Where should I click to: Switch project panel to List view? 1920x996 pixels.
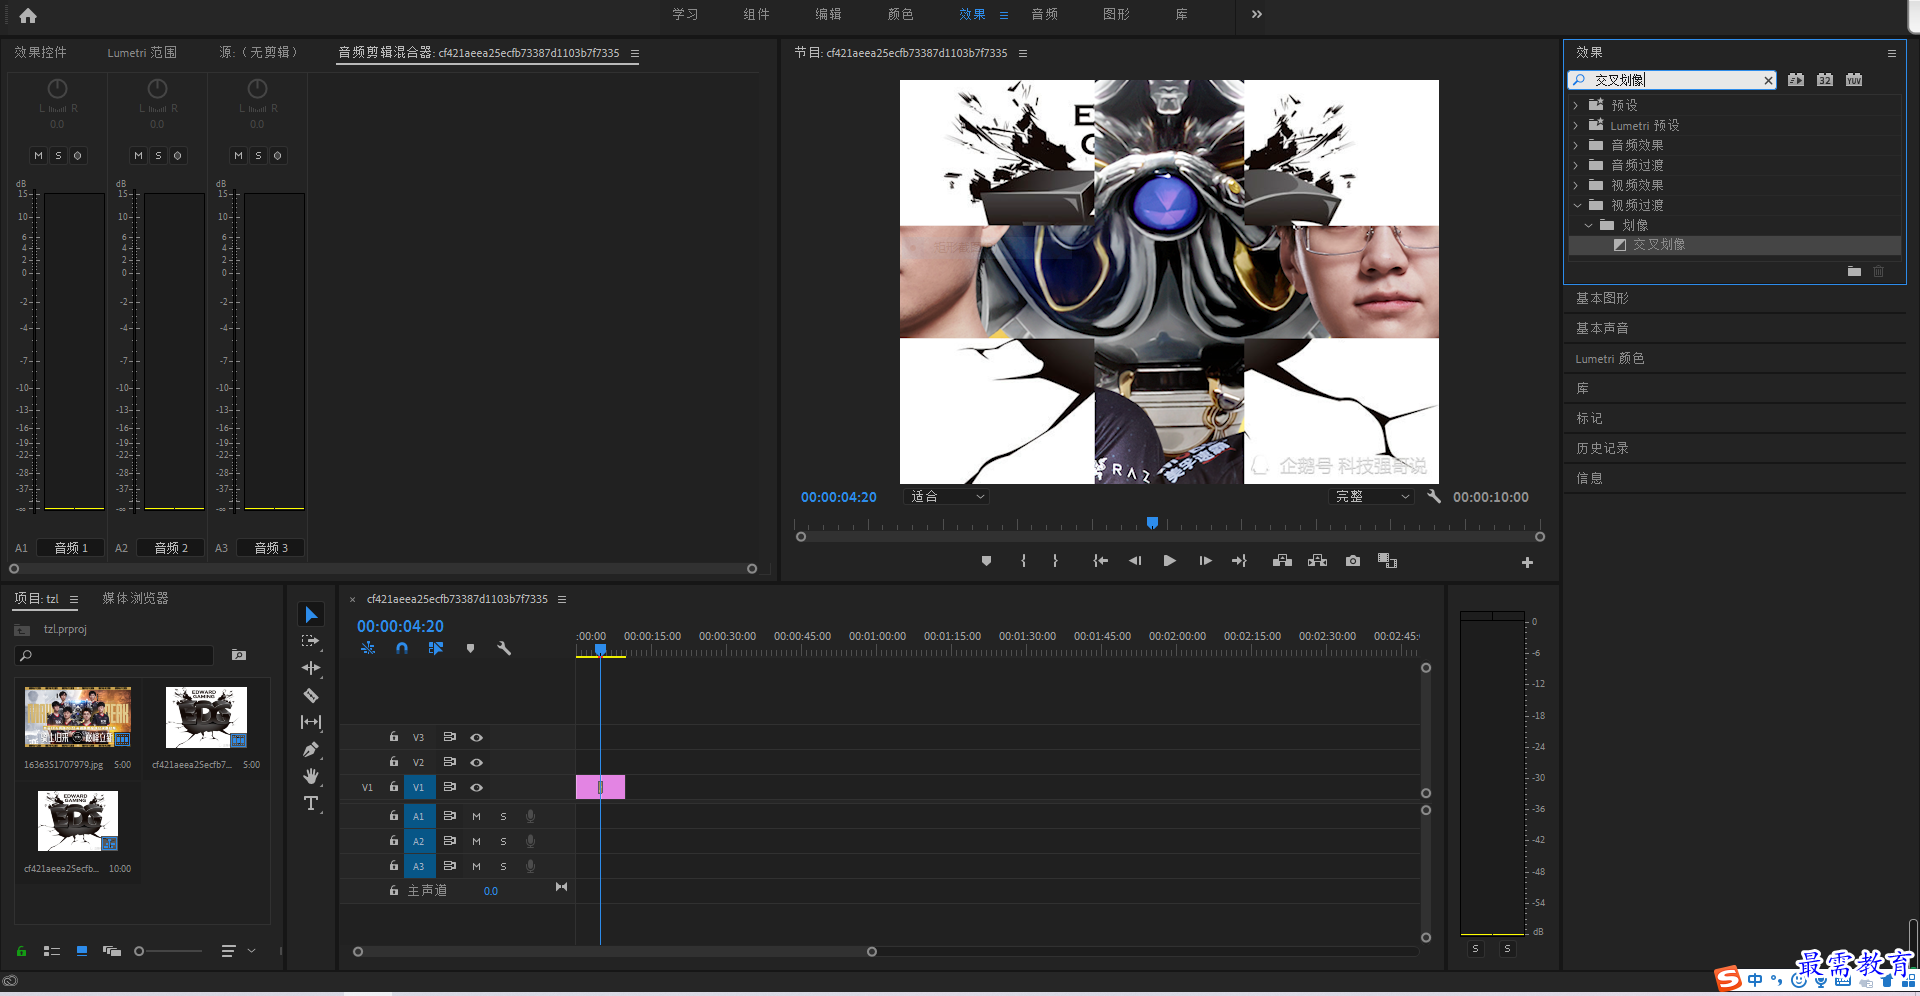52,951
